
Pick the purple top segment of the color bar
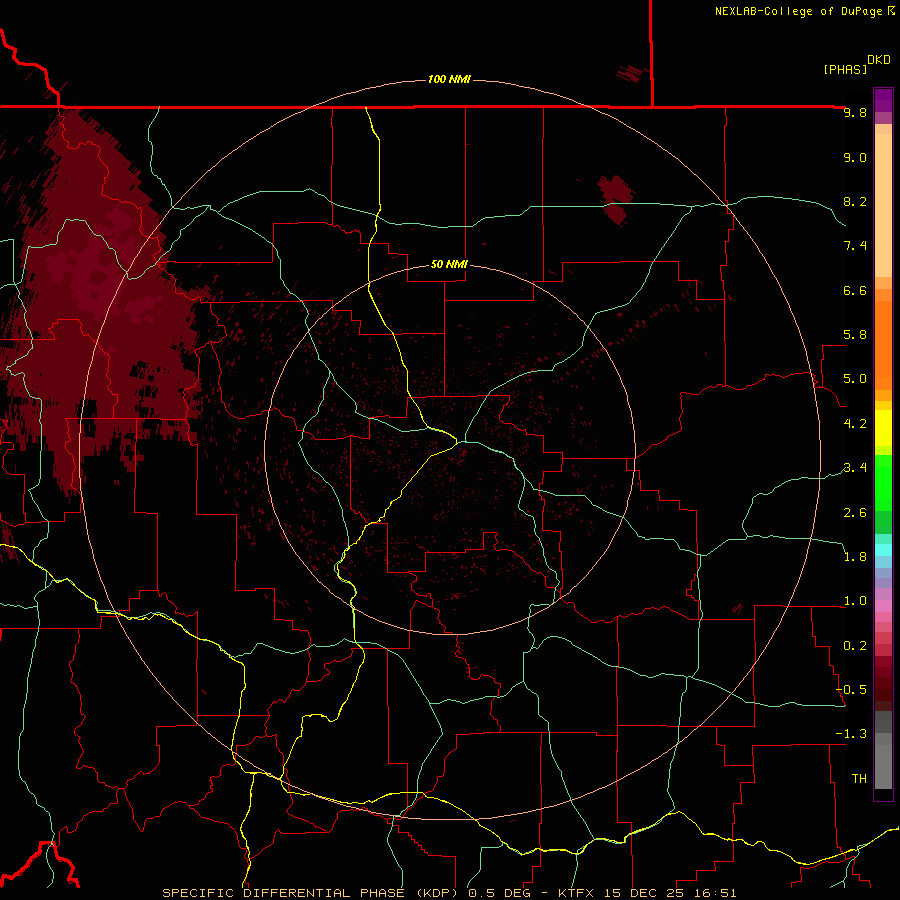883,100
